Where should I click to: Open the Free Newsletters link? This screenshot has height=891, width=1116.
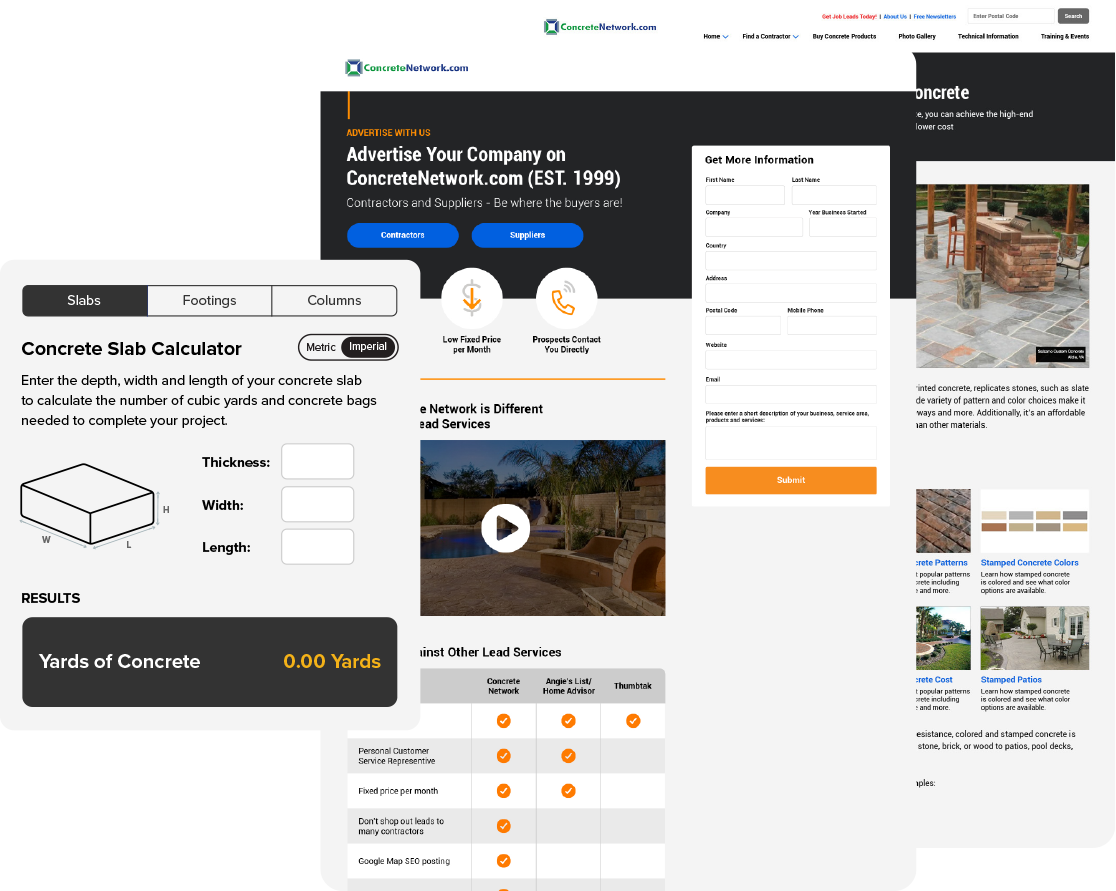[935, 16]
